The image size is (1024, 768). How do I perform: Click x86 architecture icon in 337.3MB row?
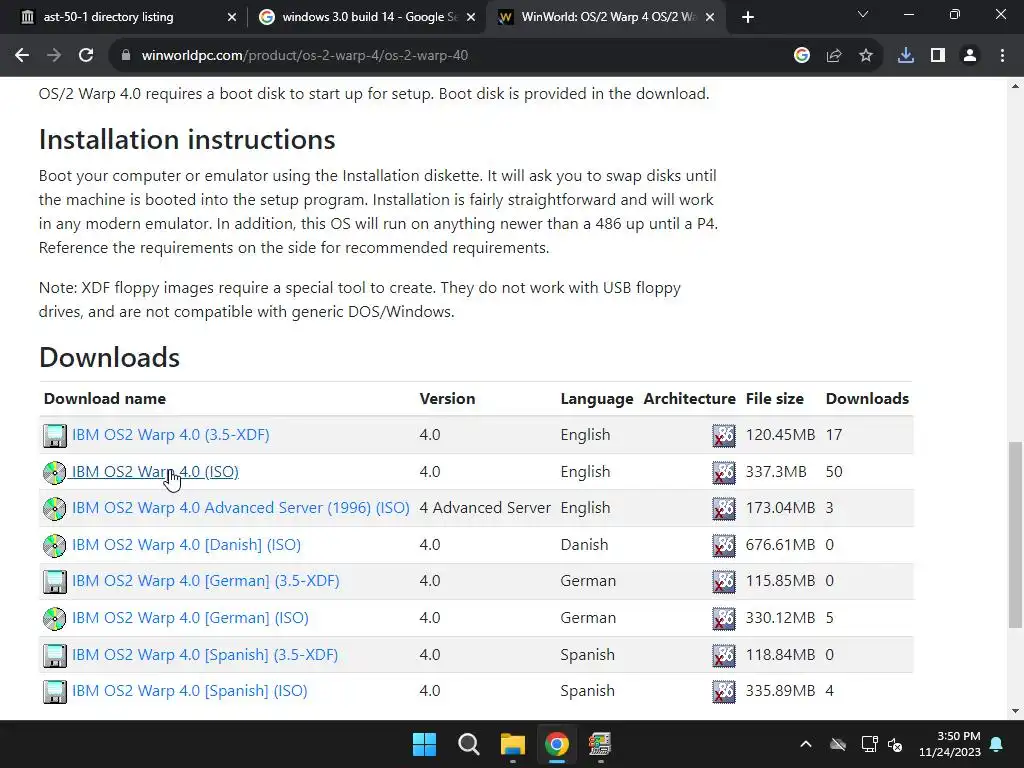point(724,472)
